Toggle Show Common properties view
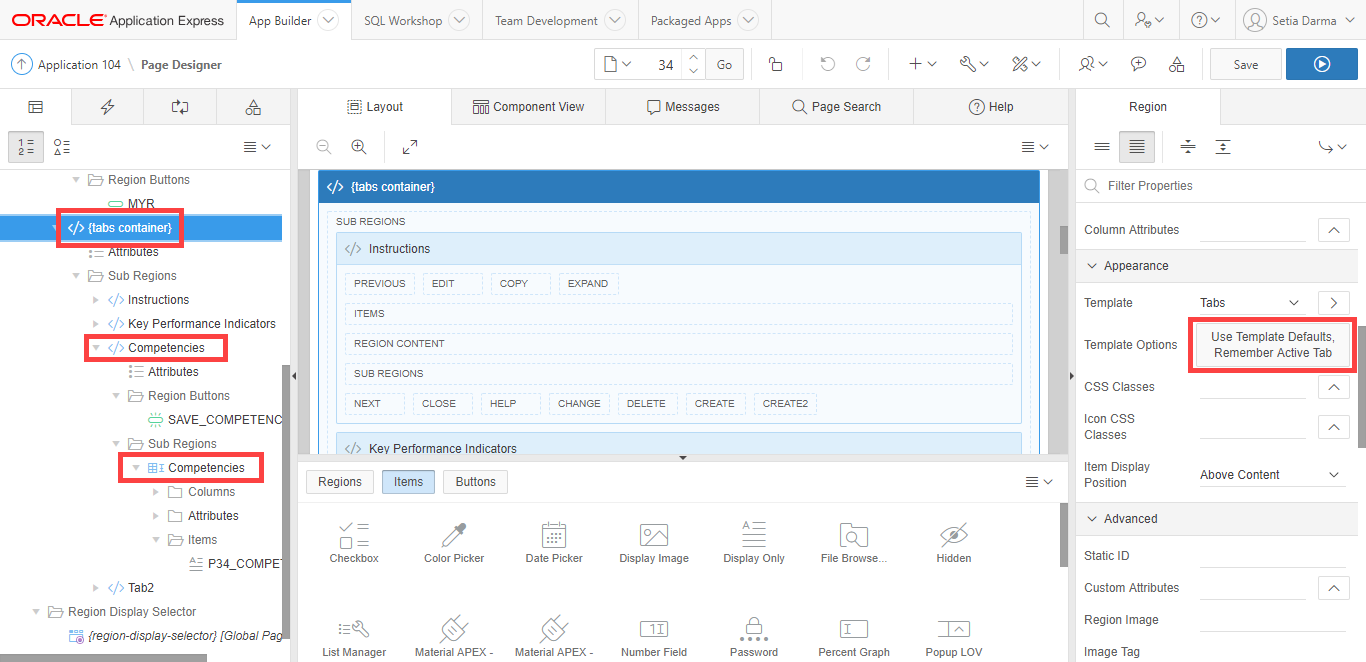The image size is (1366, 662). tap(1102, 147)
